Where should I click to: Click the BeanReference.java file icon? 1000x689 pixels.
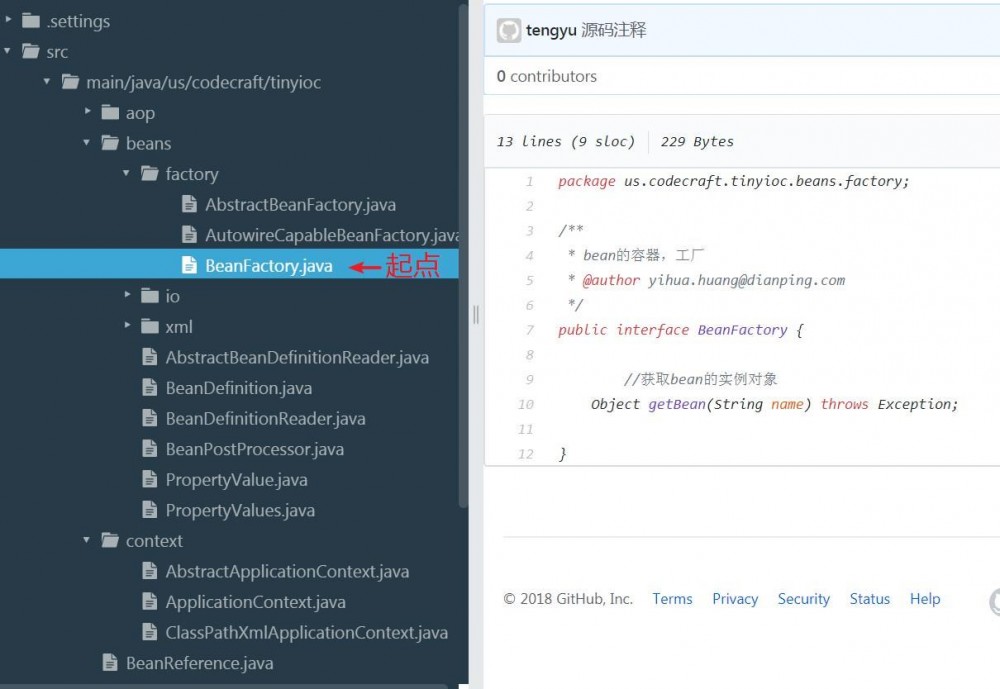[110, 662]
